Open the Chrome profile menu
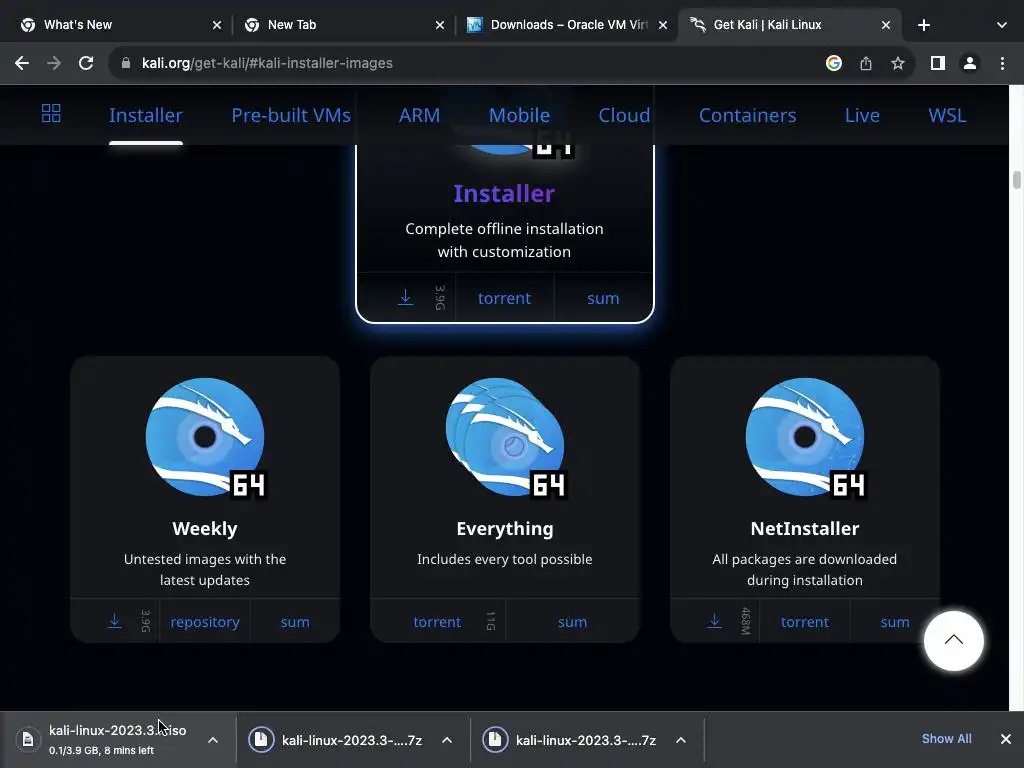Screen dimensions: 1024x768 pyautogui.click(x=970, y=63)
